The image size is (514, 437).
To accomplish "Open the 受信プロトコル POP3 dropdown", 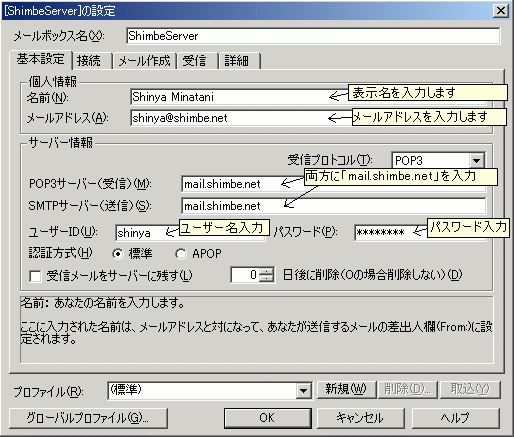I will [x=477, y=161].
